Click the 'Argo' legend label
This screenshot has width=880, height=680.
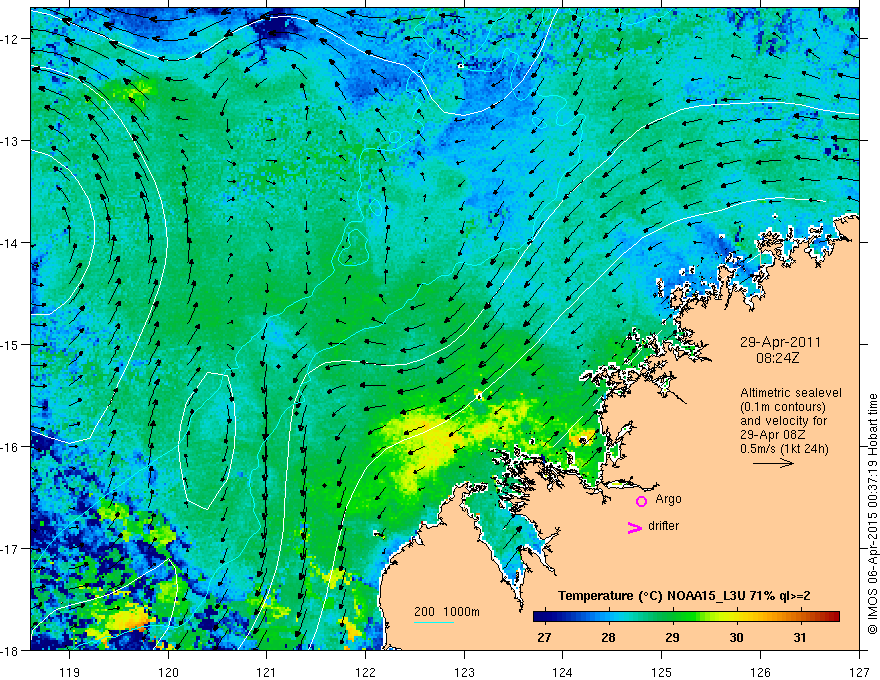coord(668,499)
